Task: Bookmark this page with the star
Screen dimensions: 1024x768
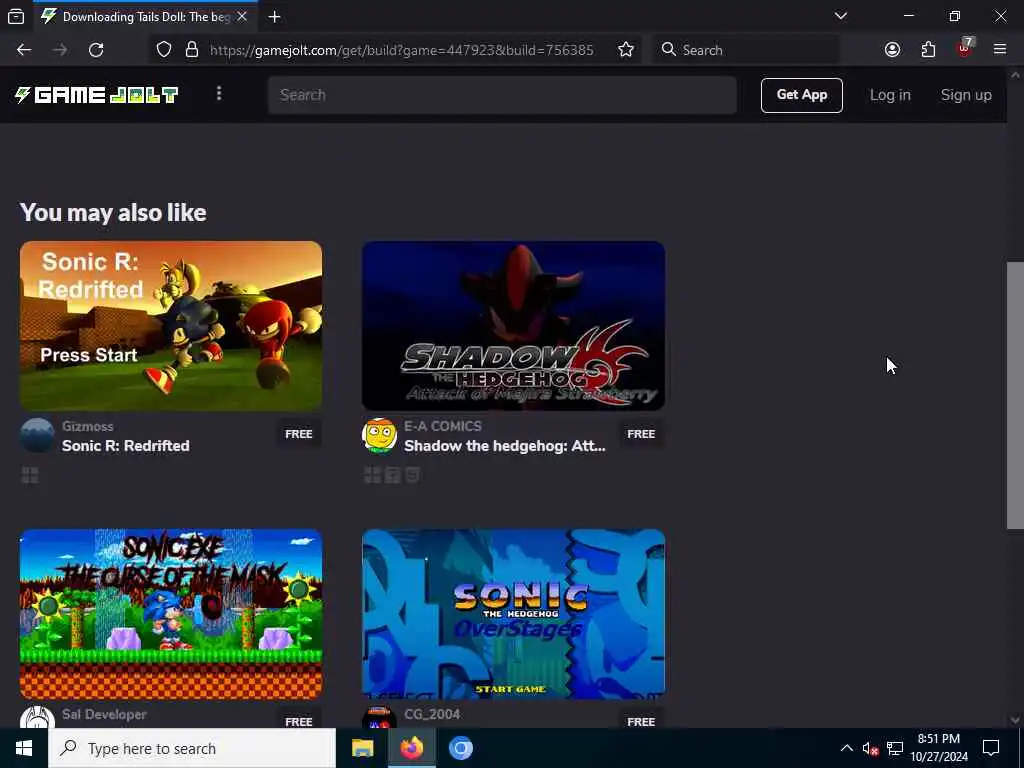Action: [626, 50]
